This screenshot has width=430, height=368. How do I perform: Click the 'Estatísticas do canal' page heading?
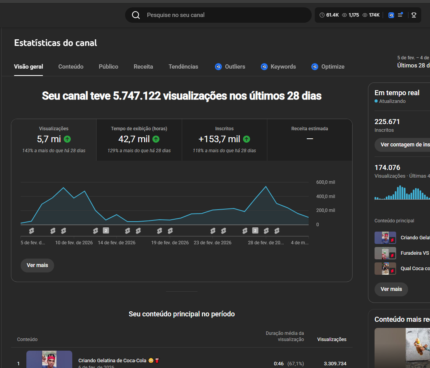pyautogui.click(x=56, y=43)
